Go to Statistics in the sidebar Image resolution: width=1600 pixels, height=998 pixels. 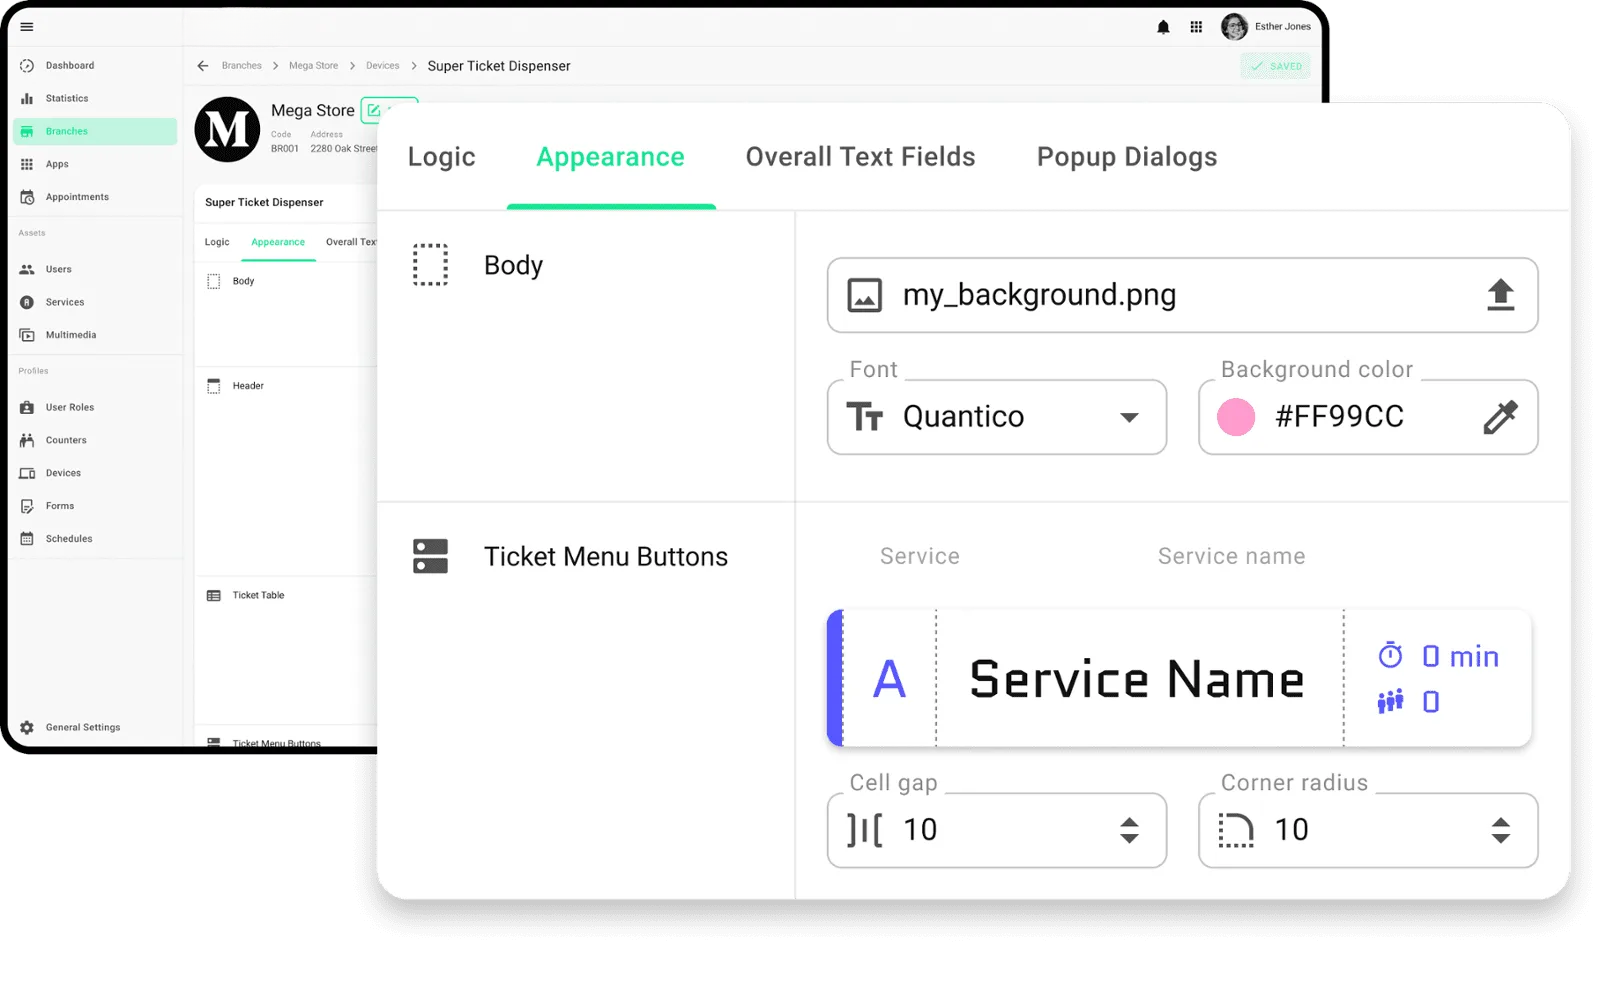click(x=66, y=99)
